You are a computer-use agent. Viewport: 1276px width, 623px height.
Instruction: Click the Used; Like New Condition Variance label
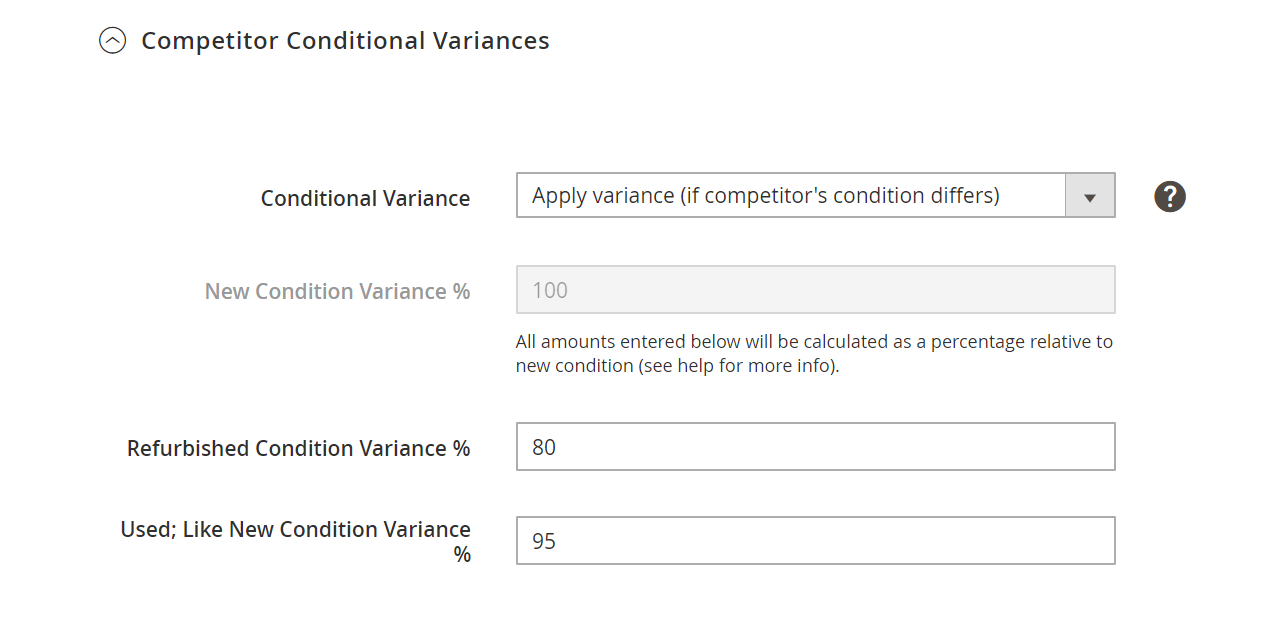coord(295,541)
